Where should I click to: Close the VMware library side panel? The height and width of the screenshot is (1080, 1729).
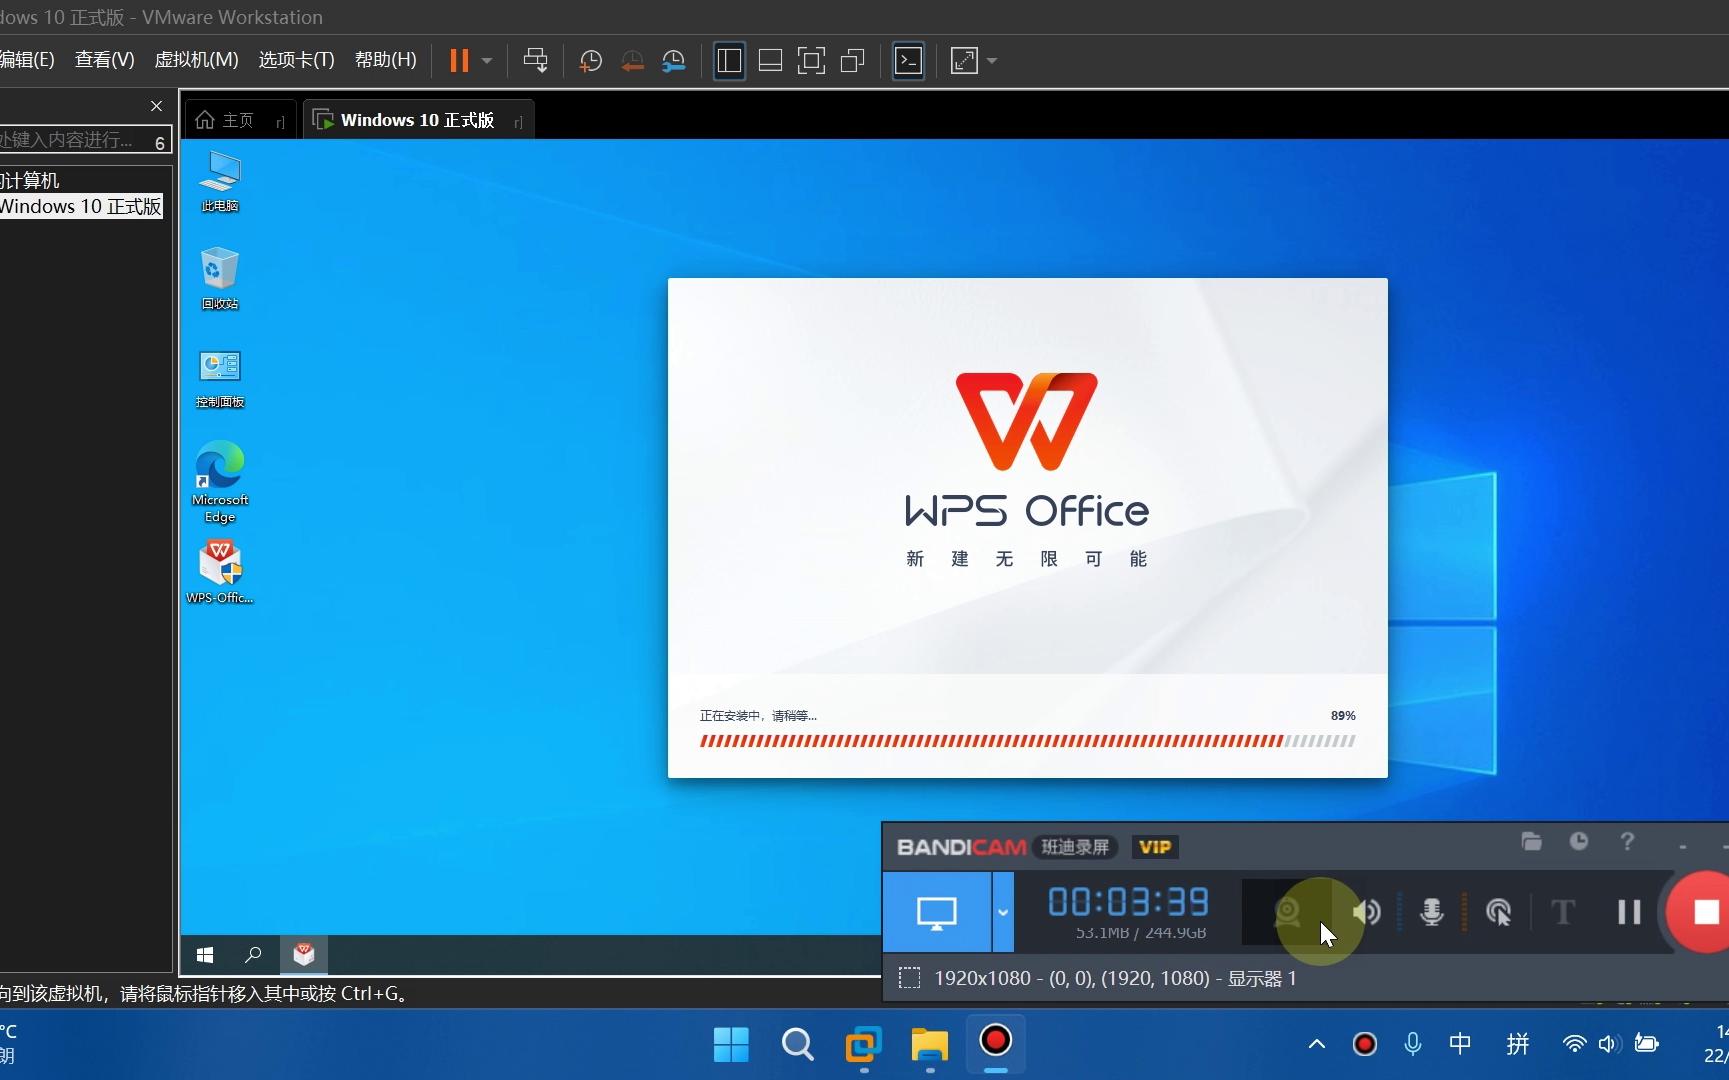point(156,106)
